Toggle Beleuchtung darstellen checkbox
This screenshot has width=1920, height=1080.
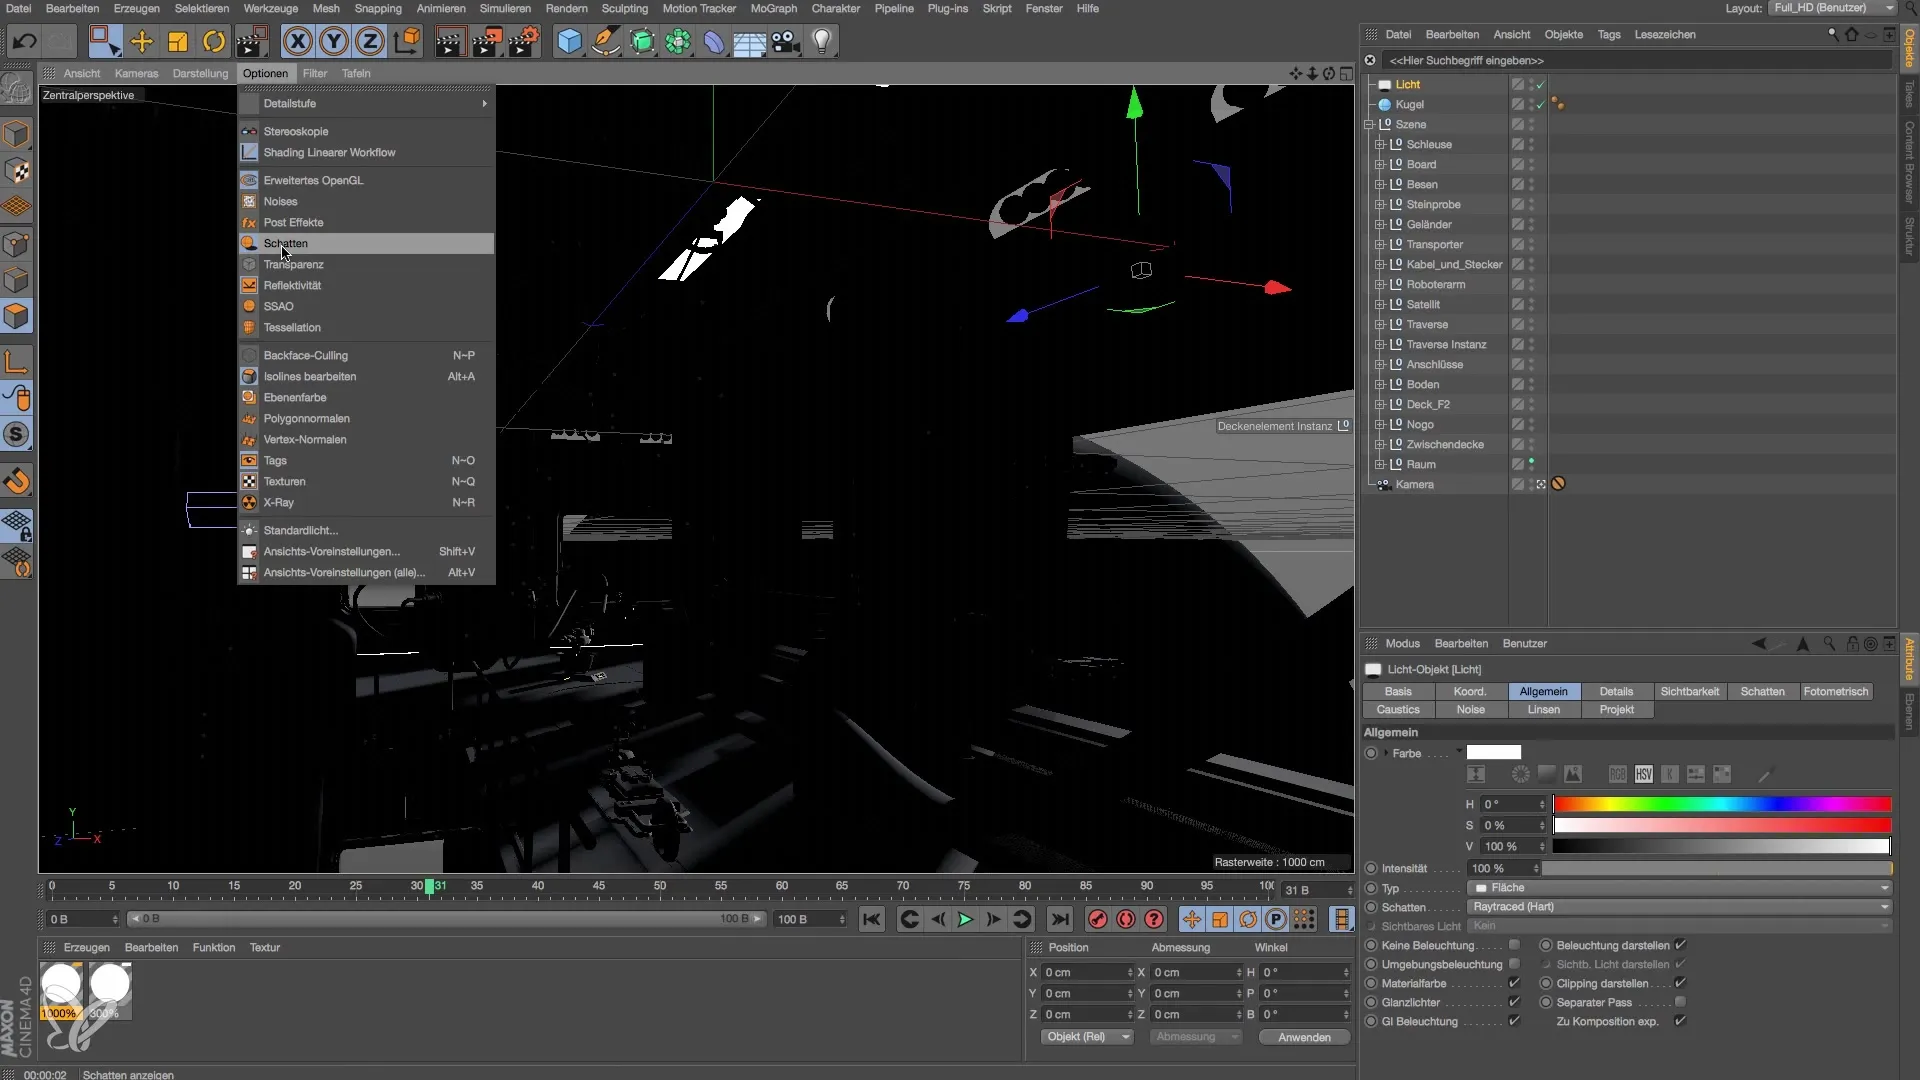tap(1680, 945)
